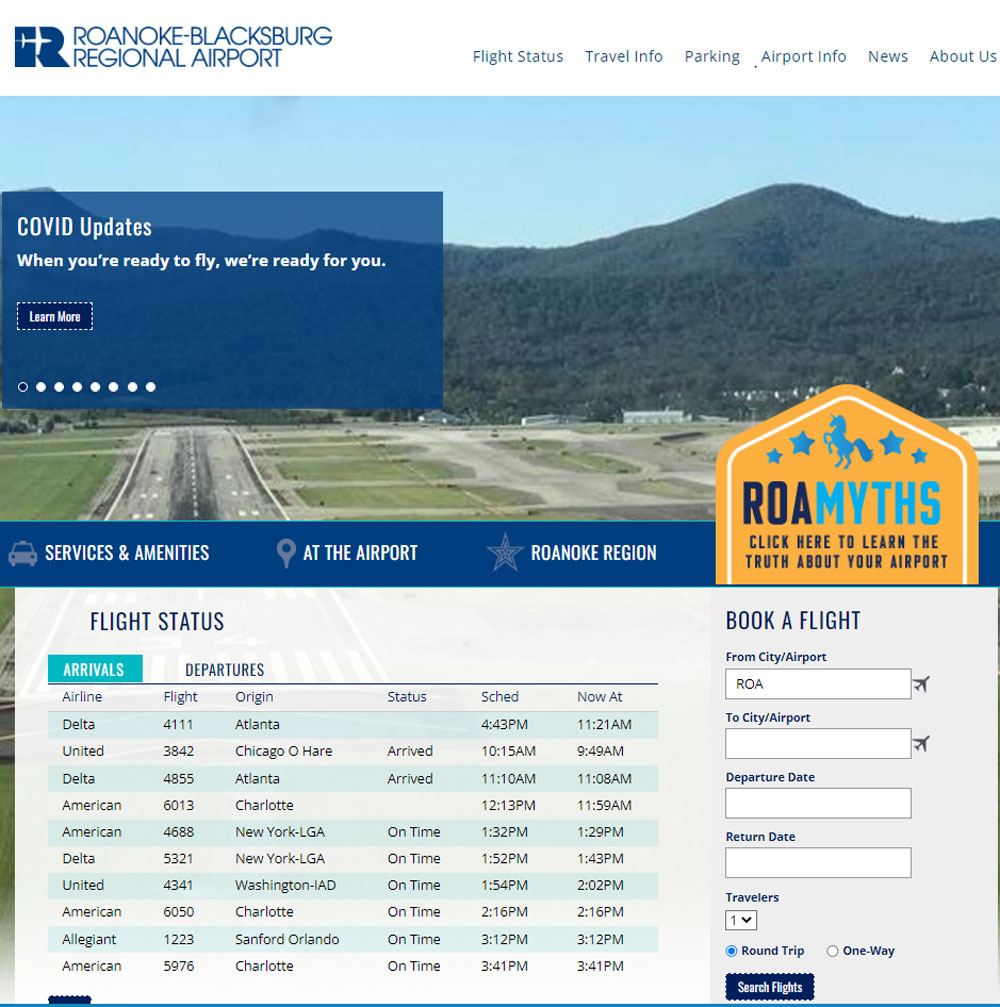Click flight number 4111 from Atlanta
1000x1007 pixels.
click(x=178, y=724)
